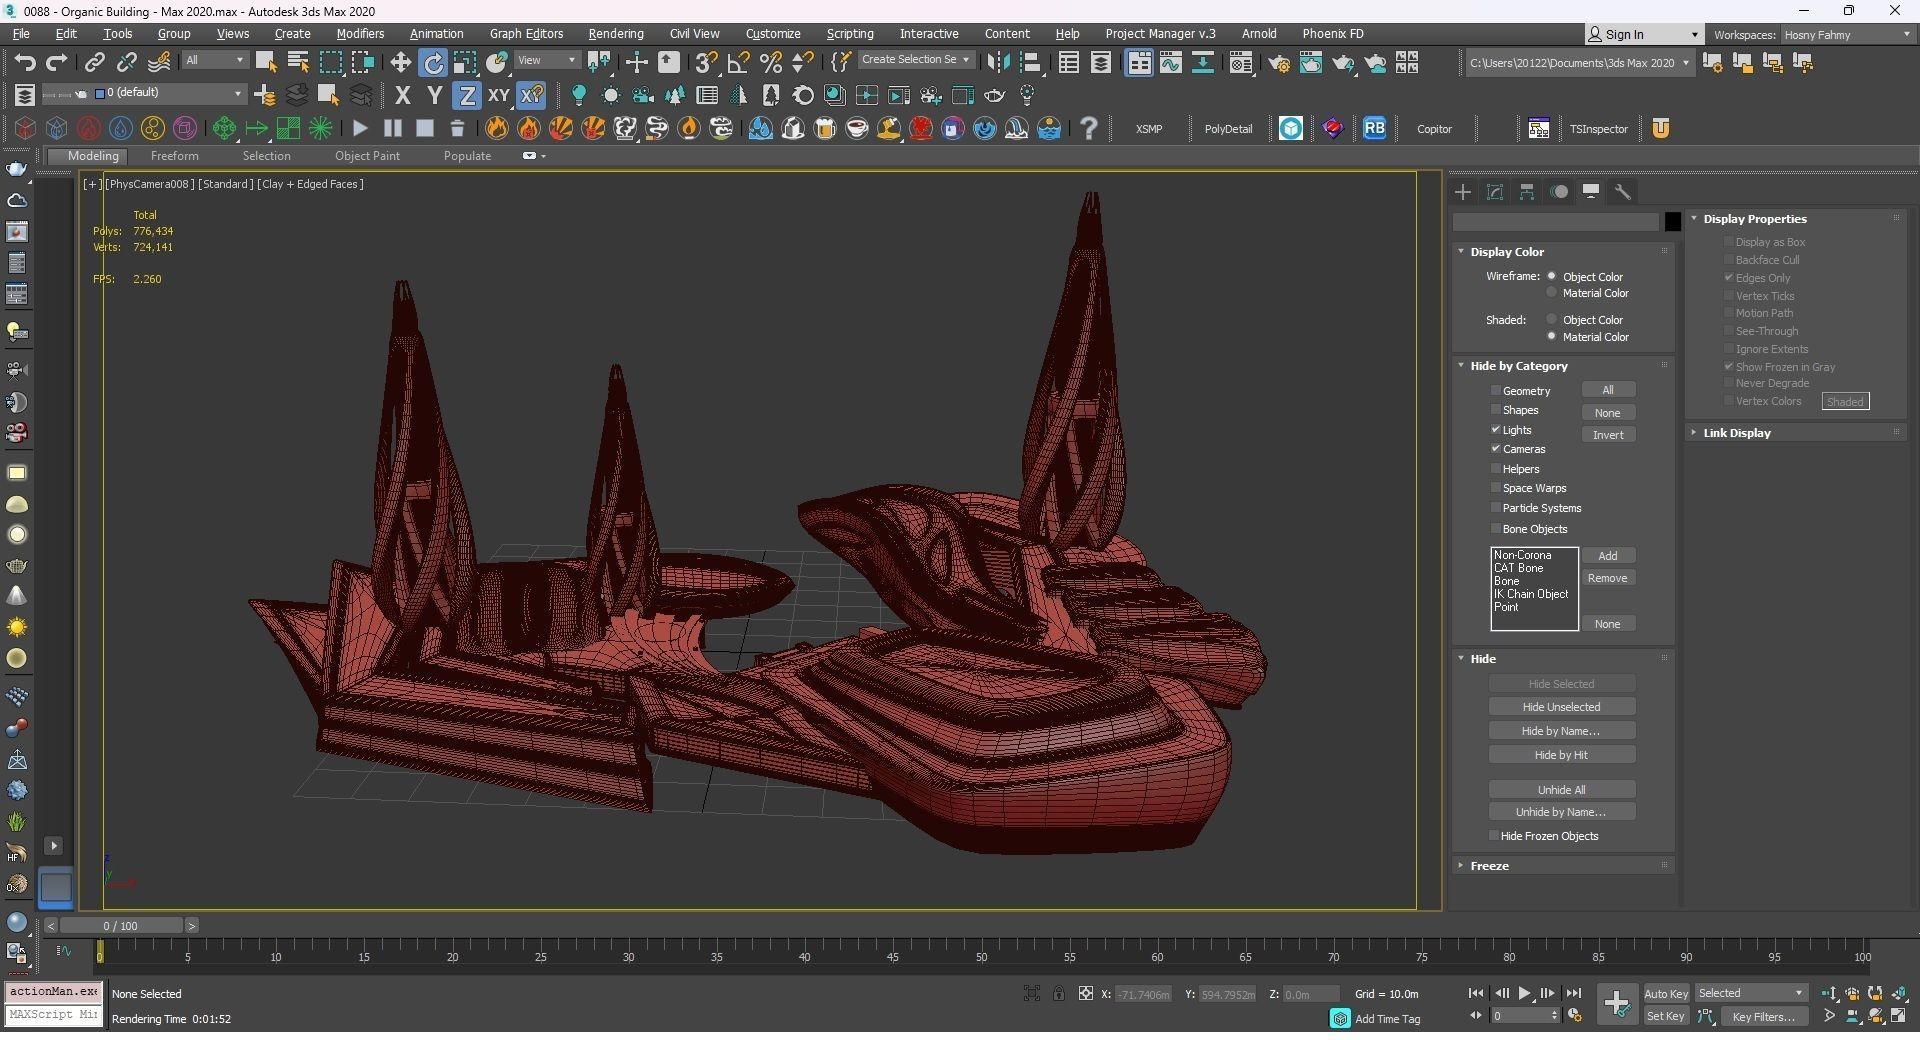This screenshot has height=1040, width=1920.
Task: Uncheck the Lights hide category checkbox
Action: (x=1496, y=430)
